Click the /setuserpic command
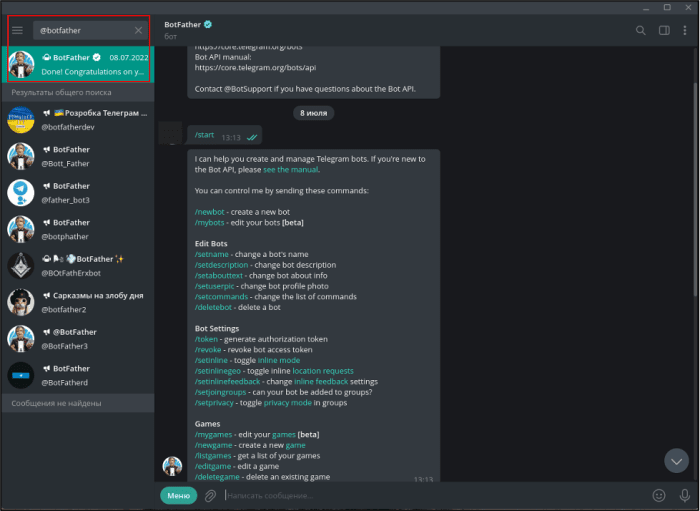 214,286
